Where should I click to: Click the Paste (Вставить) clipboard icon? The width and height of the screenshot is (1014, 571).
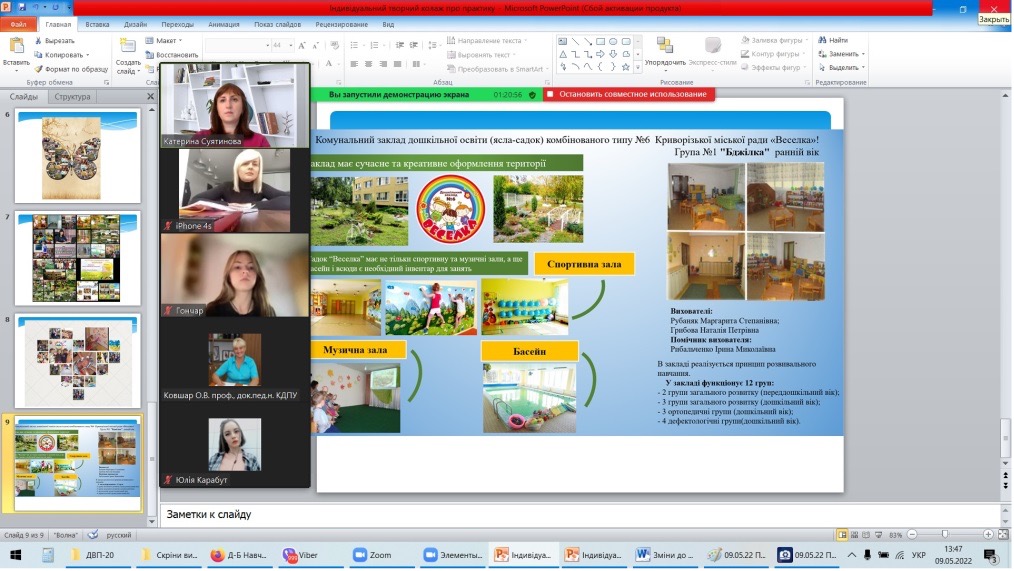coord(16,45)
